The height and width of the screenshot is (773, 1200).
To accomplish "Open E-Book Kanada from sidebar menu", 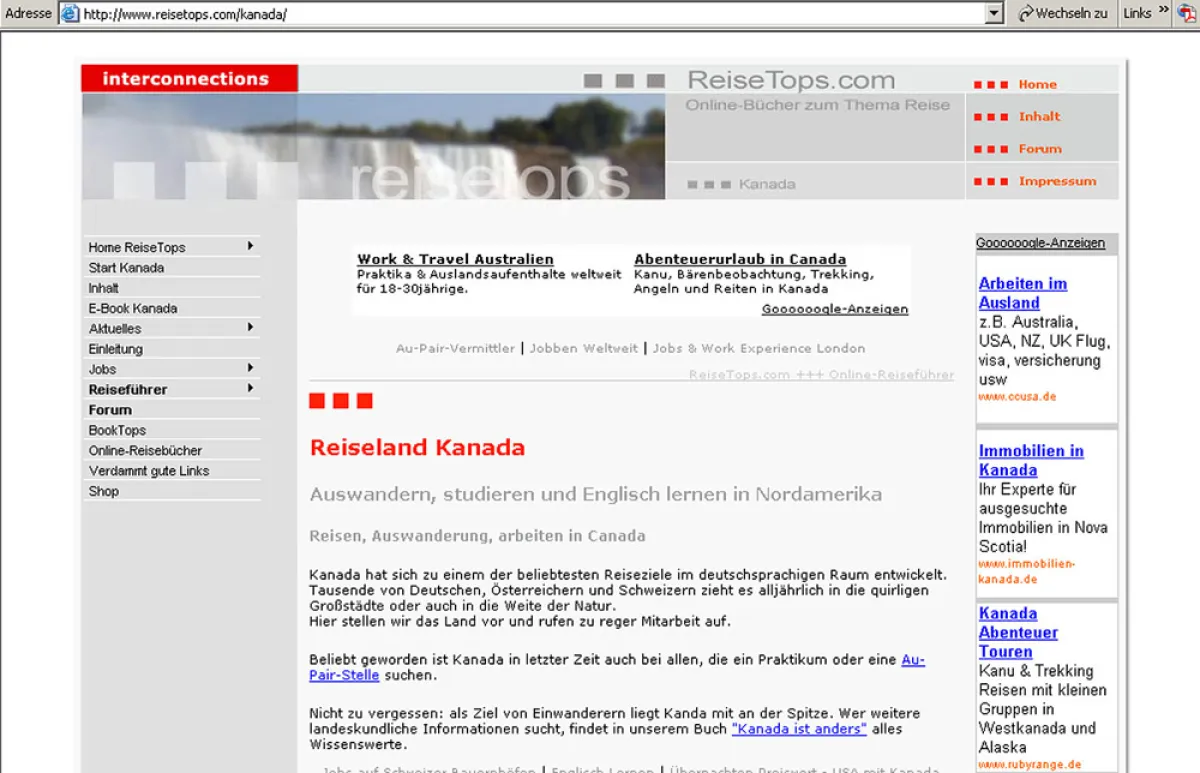I will pyautogui.click(x=132, y=309).
